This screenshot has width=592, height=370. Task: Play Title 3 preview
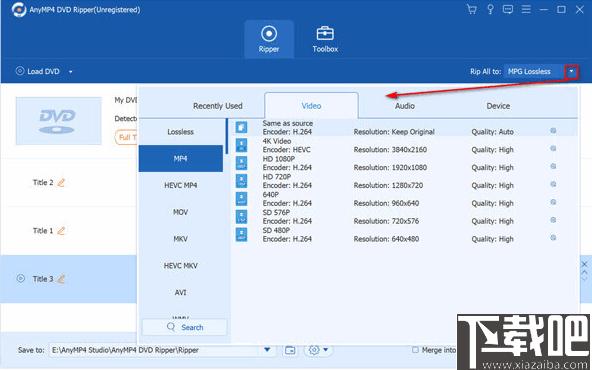pos(20,279)
